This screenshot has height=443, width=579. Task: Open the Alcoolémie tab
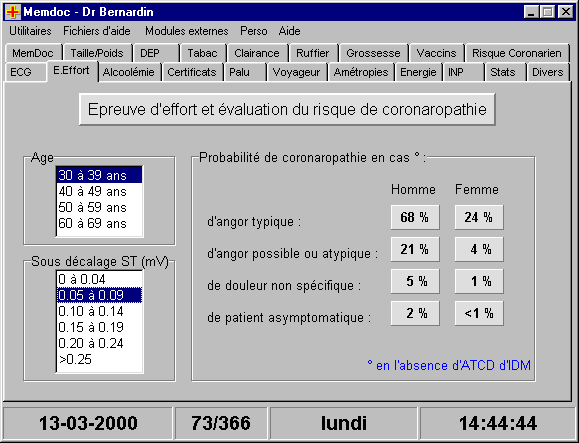pos(129,72)
